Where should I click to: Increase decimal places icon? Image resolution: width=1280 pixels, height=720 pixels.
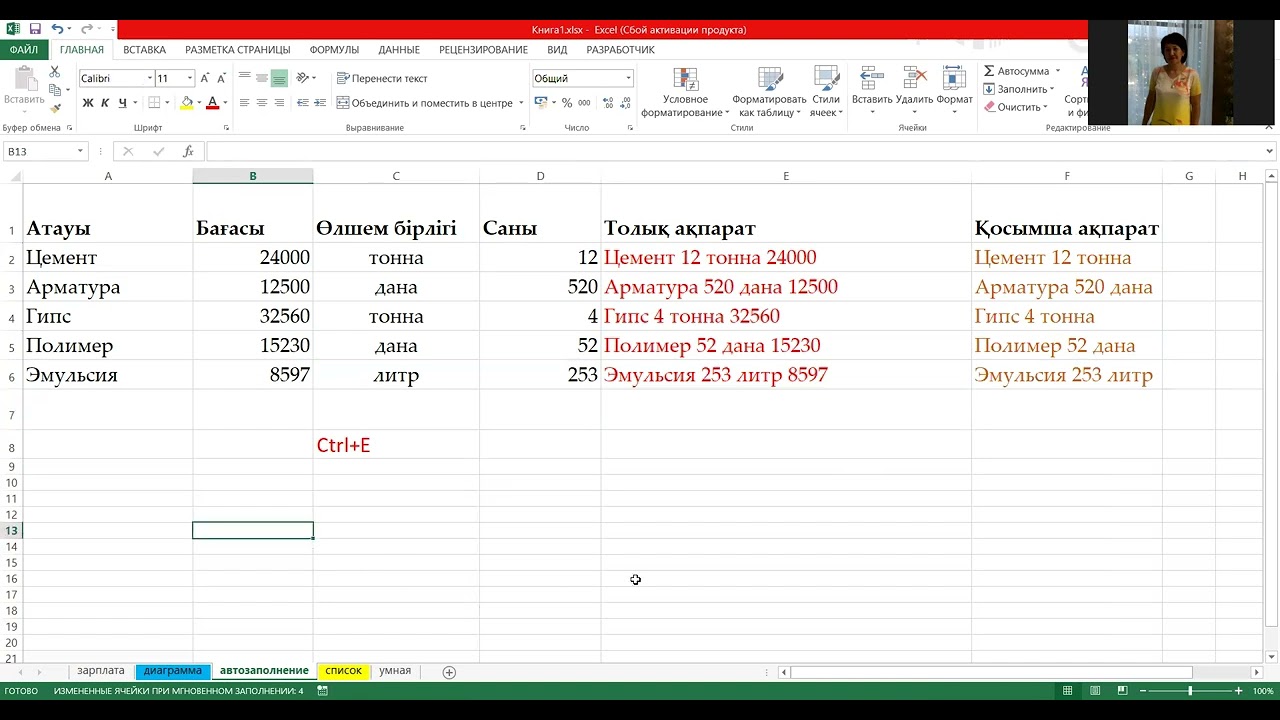tap(607, 103)
